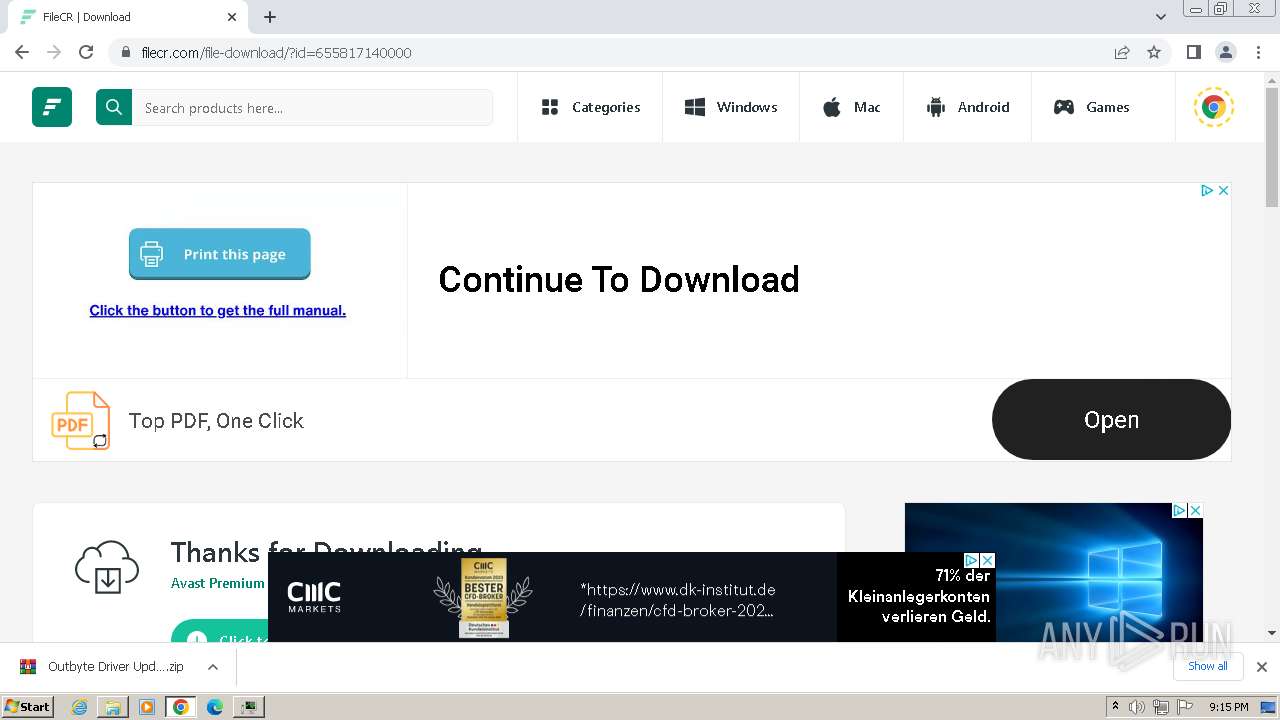Click the dk-institut.de ad link text
Viewport: 1280px width, 720px height.
point(677,600)
